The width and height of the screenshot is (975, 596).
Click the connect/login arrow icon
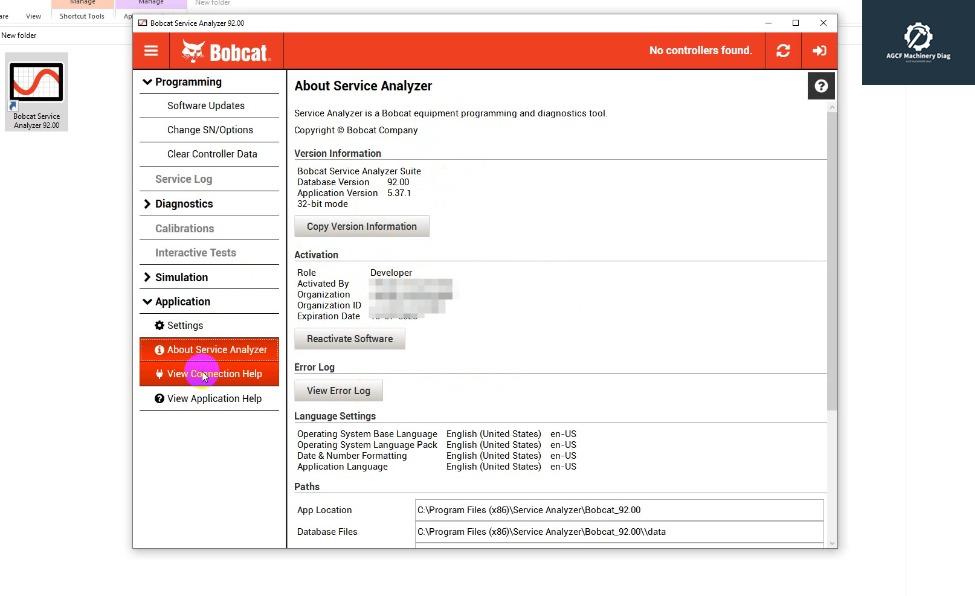819,51
